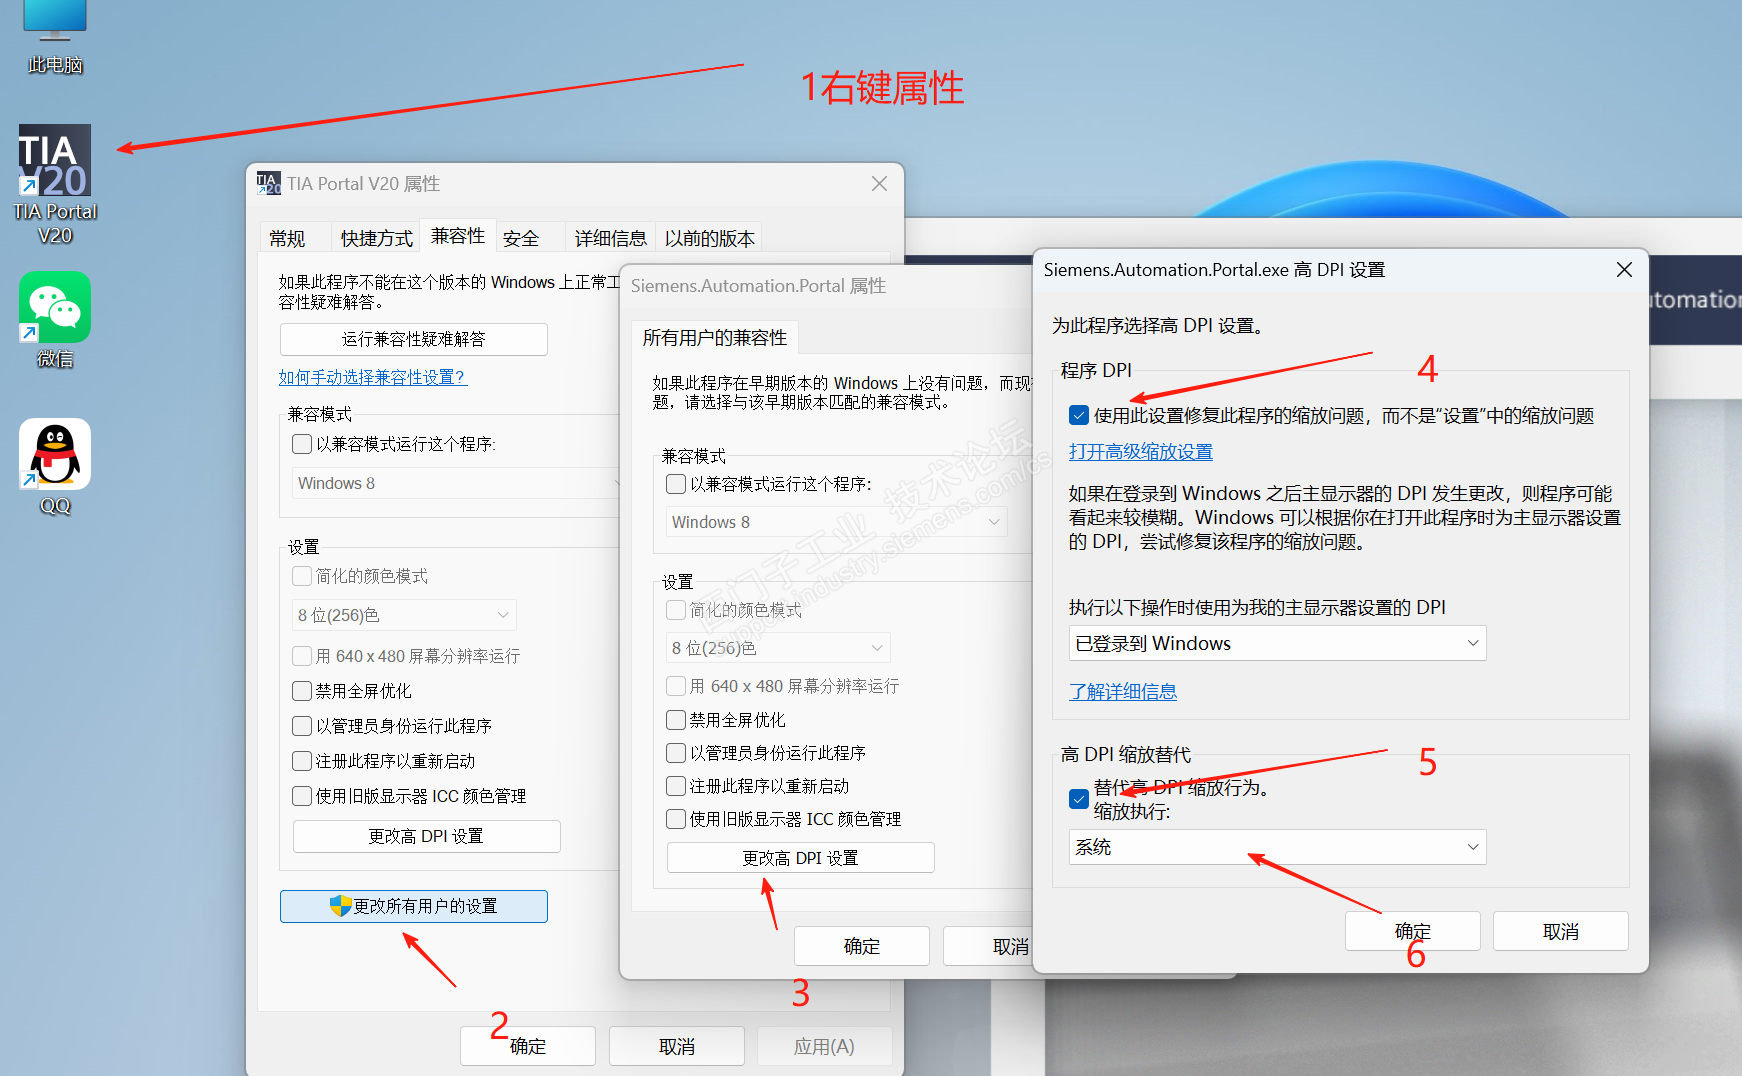Tick 以管理员身份运行此程序 in TIA Portal V20 属性

[x=301, y=726]
